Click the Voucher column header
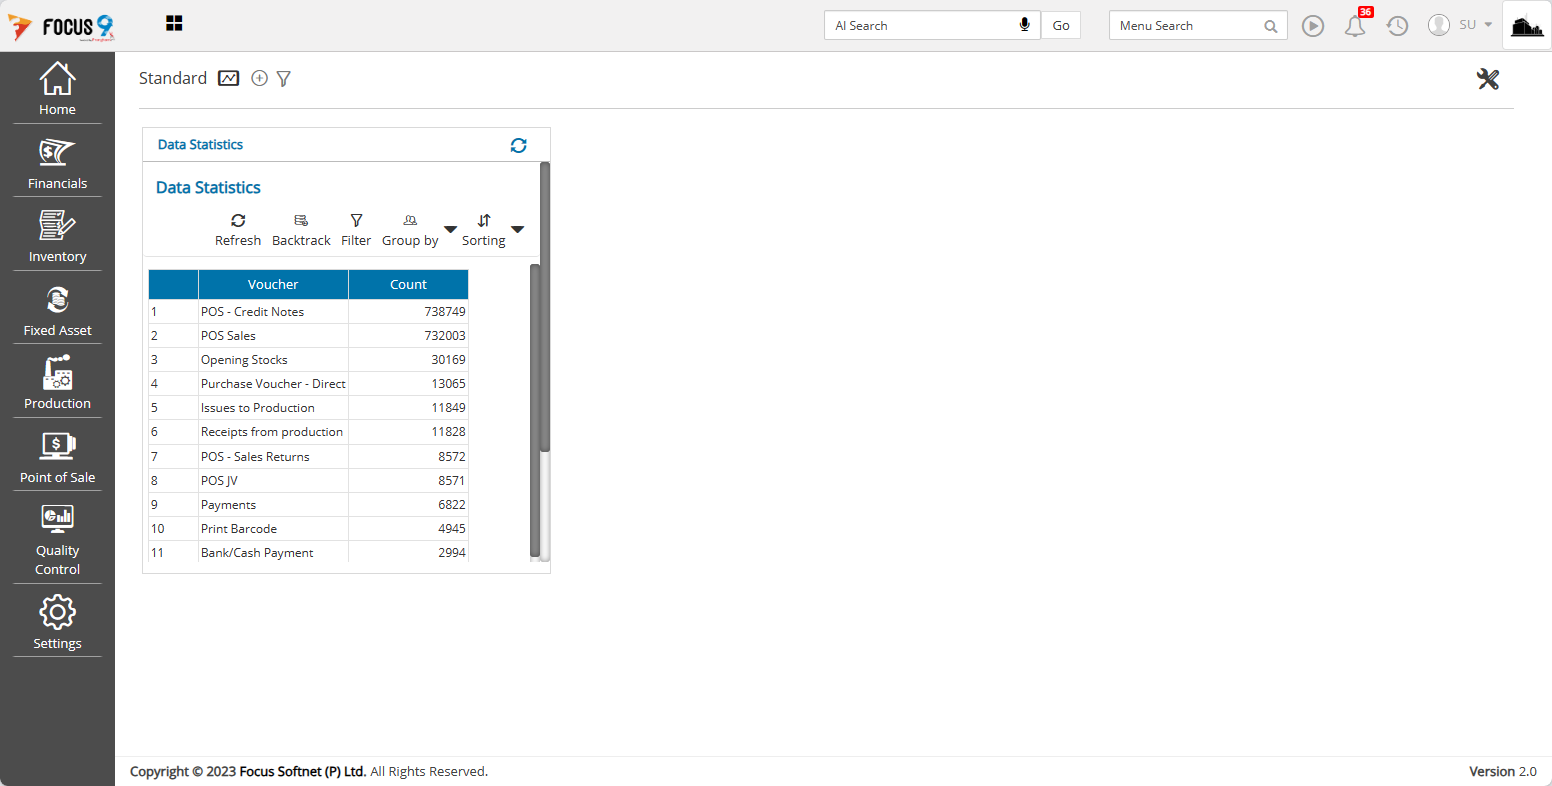The width and height of the screenshot is (1552, 786). [273, 285]
